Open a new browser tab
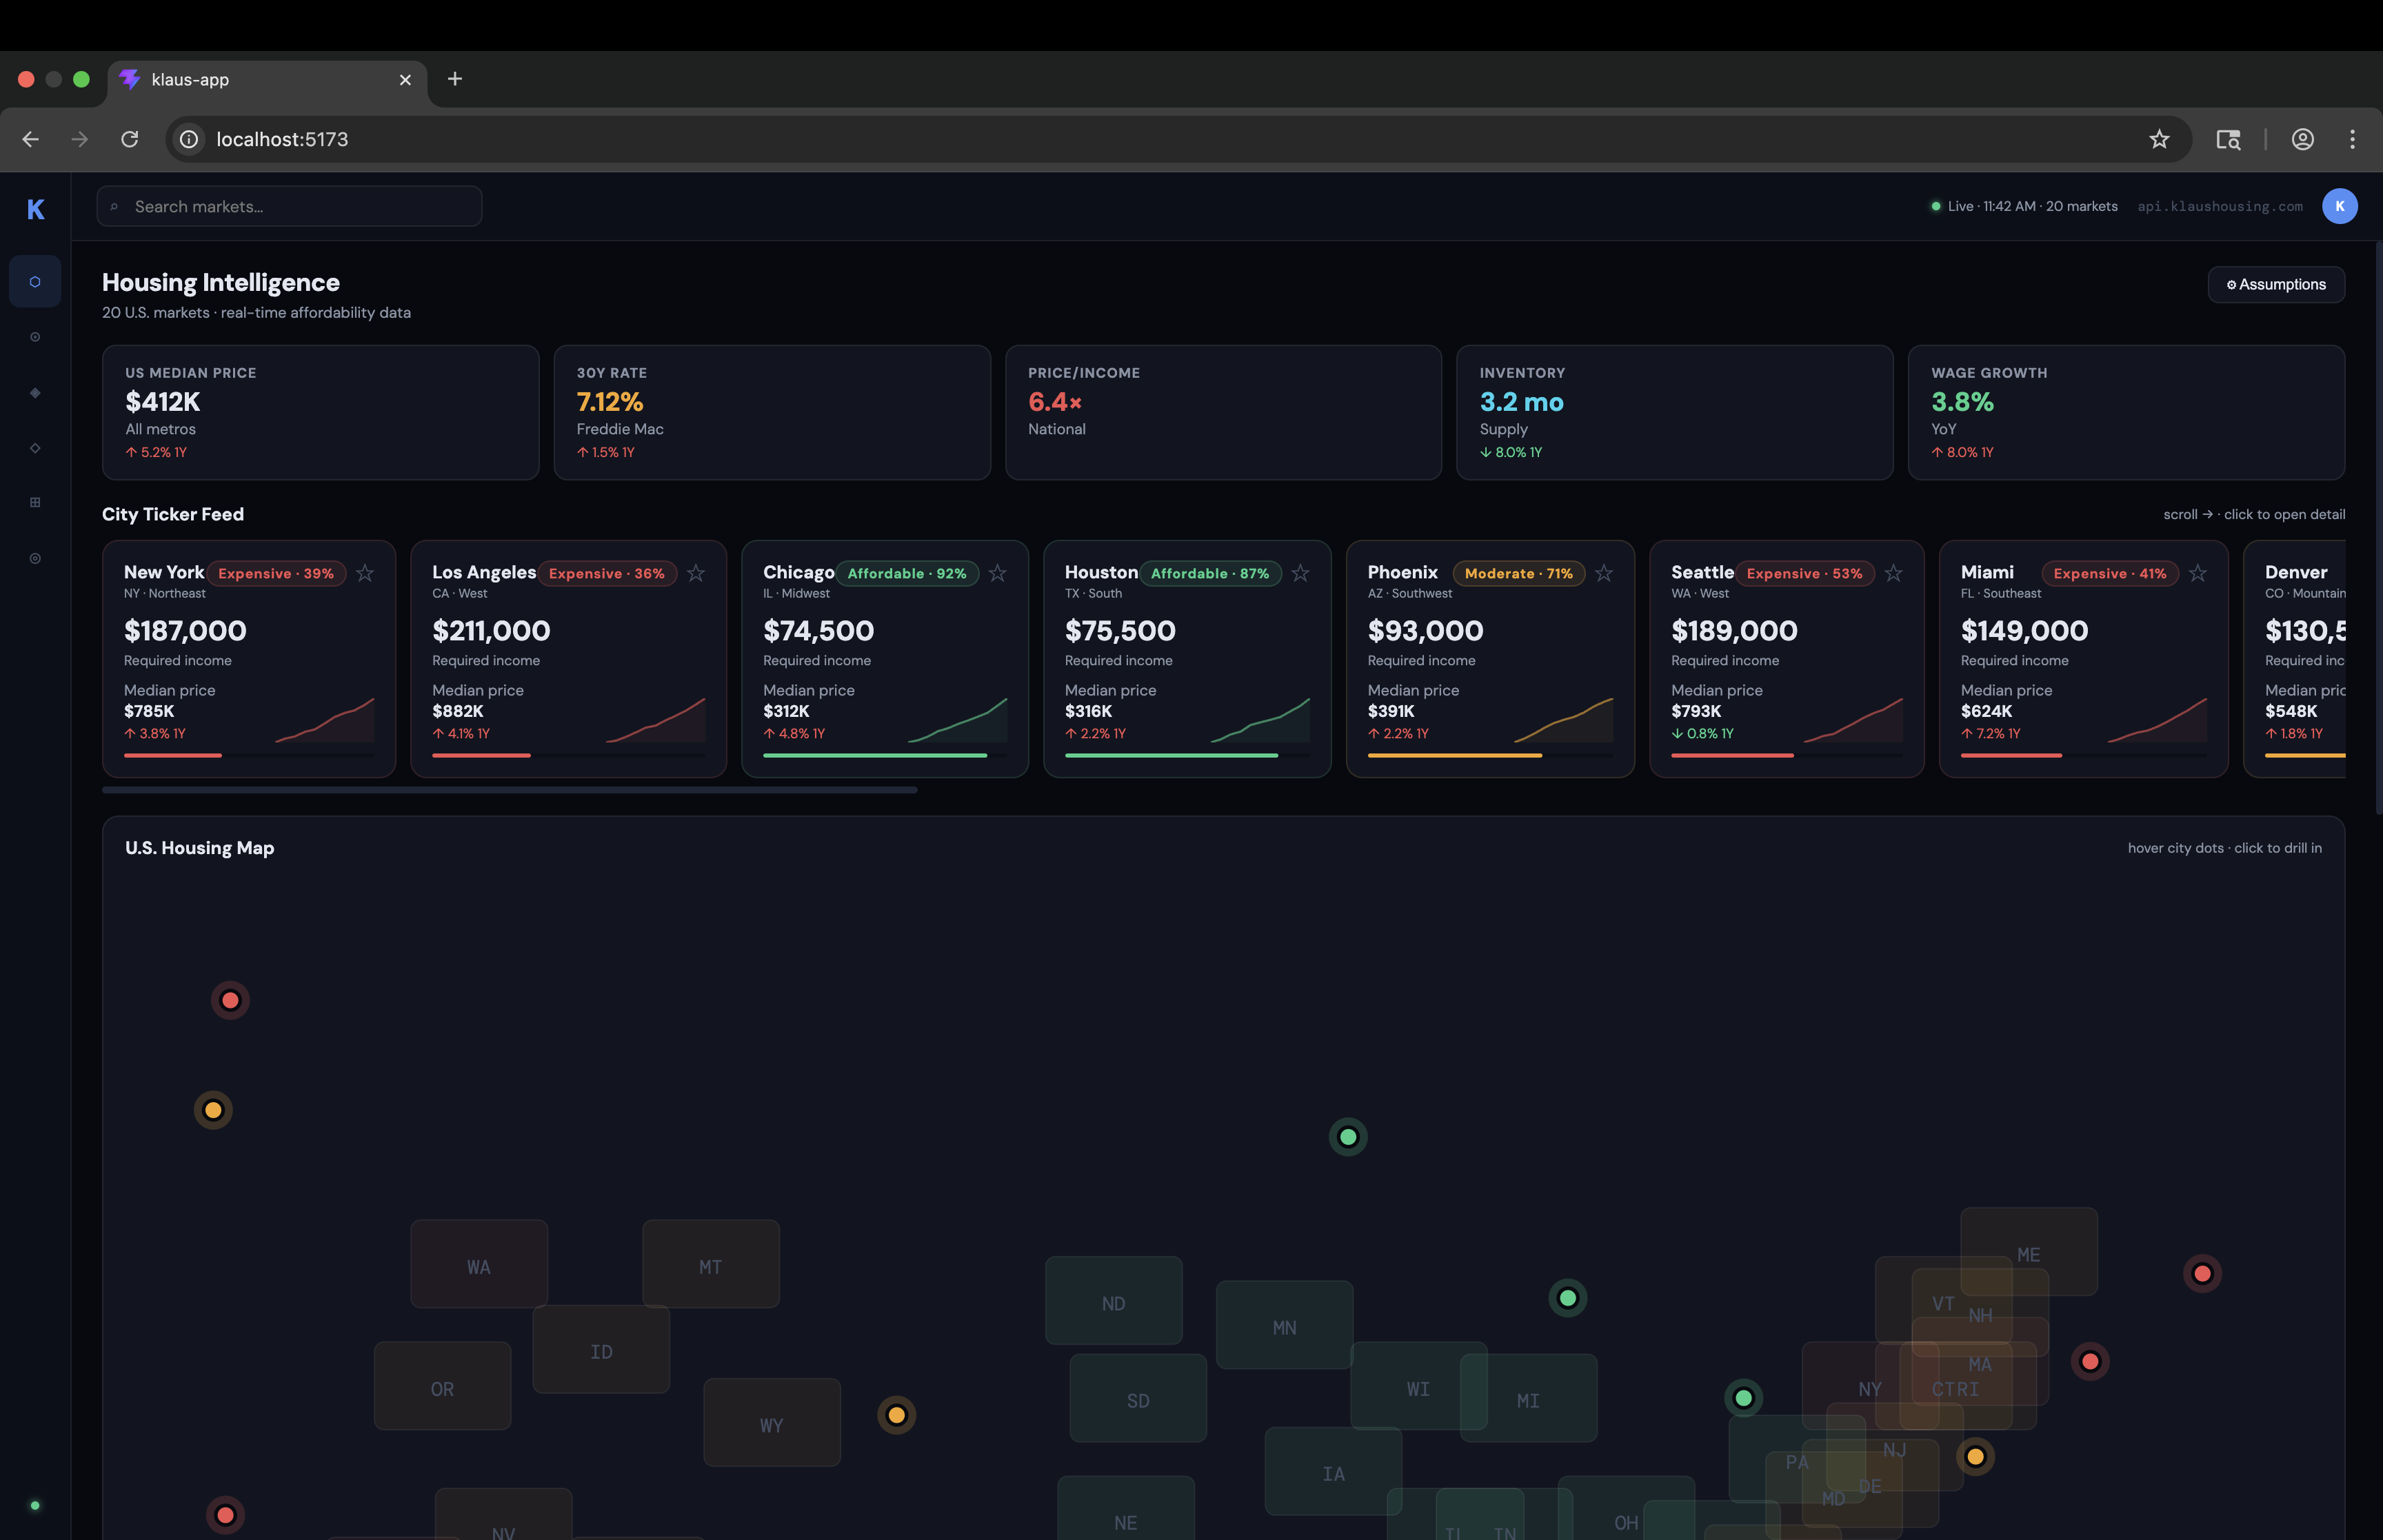This screenshot has height=1540, width=2383. (455, 79)
